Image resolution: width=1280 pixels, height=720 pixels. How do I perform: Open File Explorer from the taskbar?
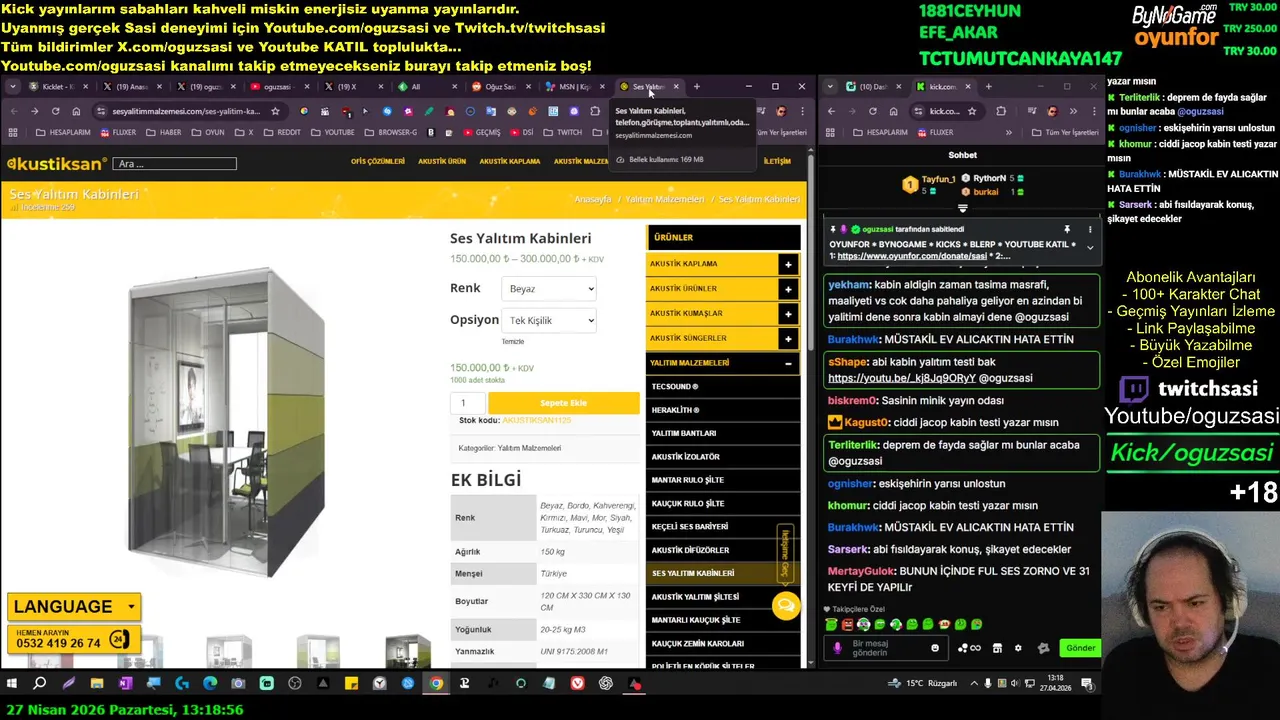click(97, 684)
